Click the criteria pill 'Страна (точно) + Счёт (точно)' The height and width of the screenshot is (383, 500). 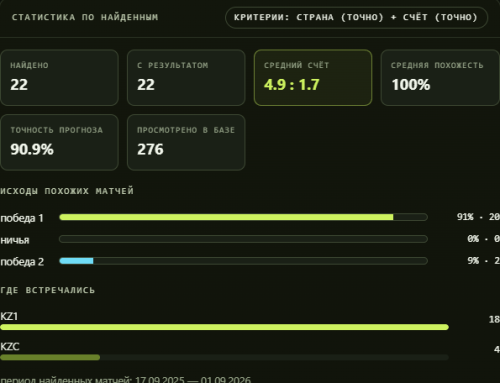click(x=356, y=17)
